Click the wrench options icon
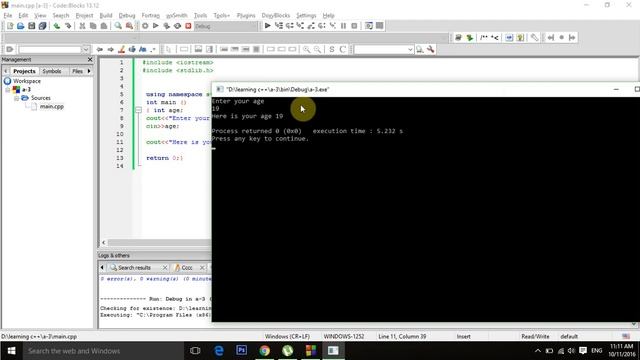The width and height of the screenshot is (640, 360). (x=431, y=49)
